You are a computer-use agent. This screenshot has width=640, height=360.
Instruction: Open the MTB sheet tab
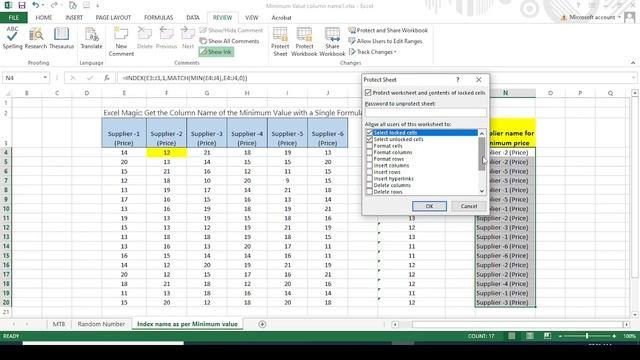[x=59, y=324]
